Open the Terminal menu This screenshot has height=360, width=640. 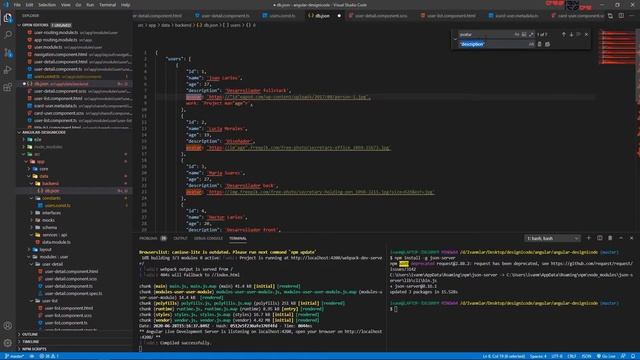(x=107, y=5)
